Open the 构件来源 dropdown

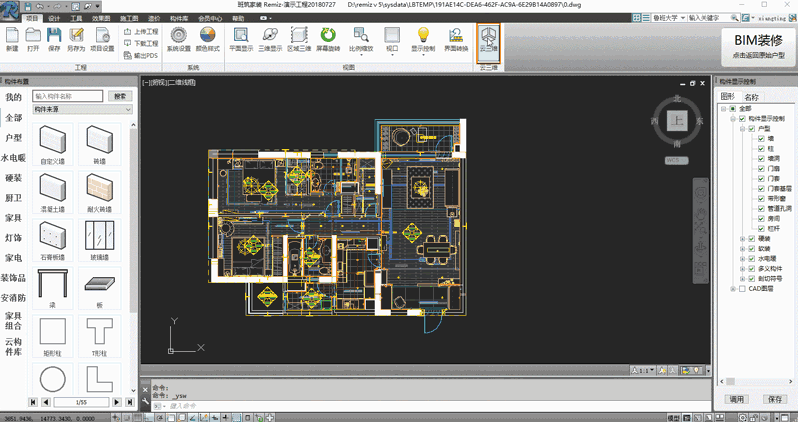pos(82,109)
